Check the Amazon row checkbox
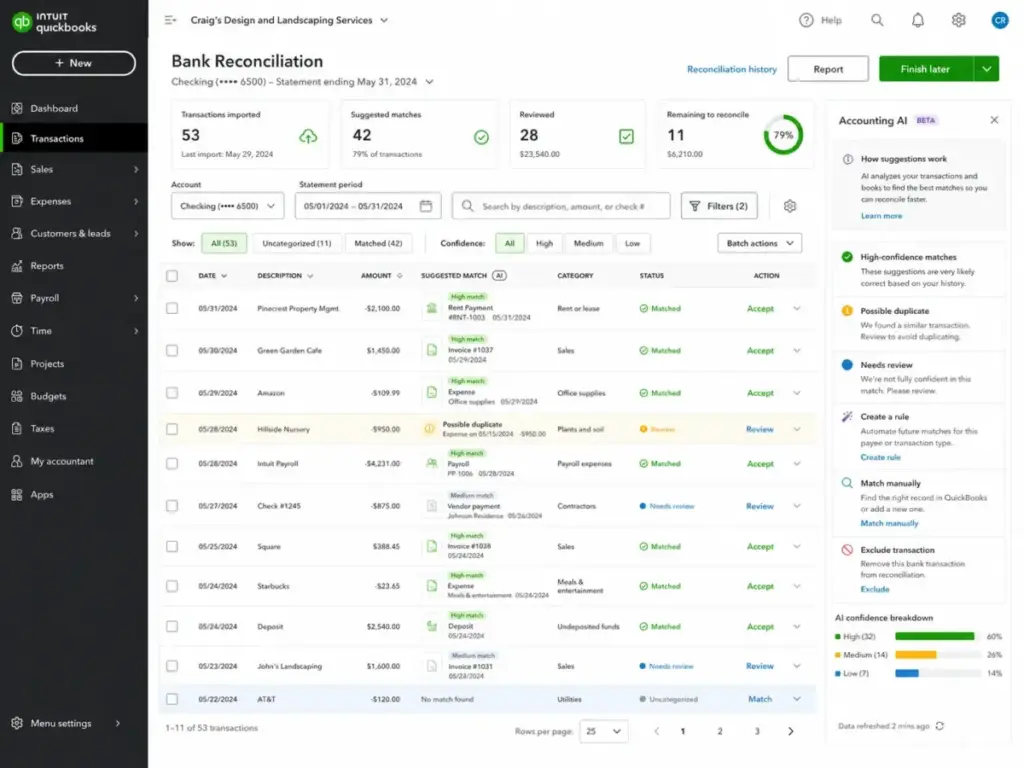The image size is (1024, 768). click(172, 393)
